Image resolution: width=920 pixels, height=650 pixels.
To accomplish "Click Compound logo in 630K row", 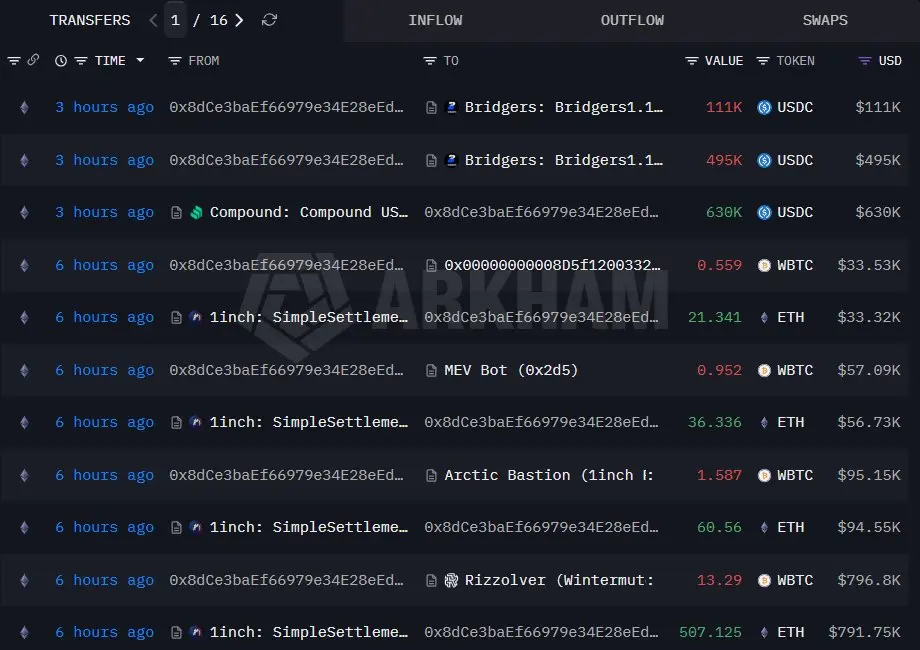I will pyautogui.click(x=197, y=212).
